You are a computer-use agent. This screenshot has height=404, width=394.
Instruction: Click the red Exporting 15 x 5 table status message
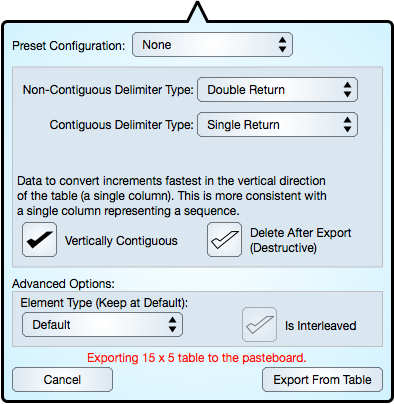pyautogui.click(x=197, y=358)
